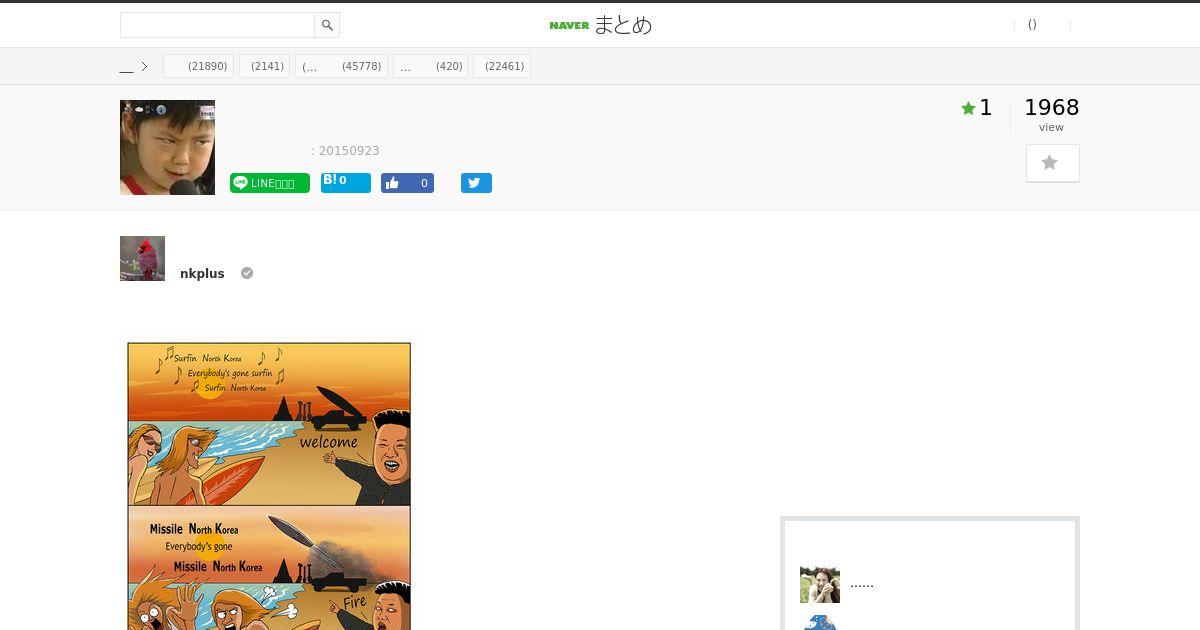Click the search magnifier button
1200x630 pixels.
327,25
